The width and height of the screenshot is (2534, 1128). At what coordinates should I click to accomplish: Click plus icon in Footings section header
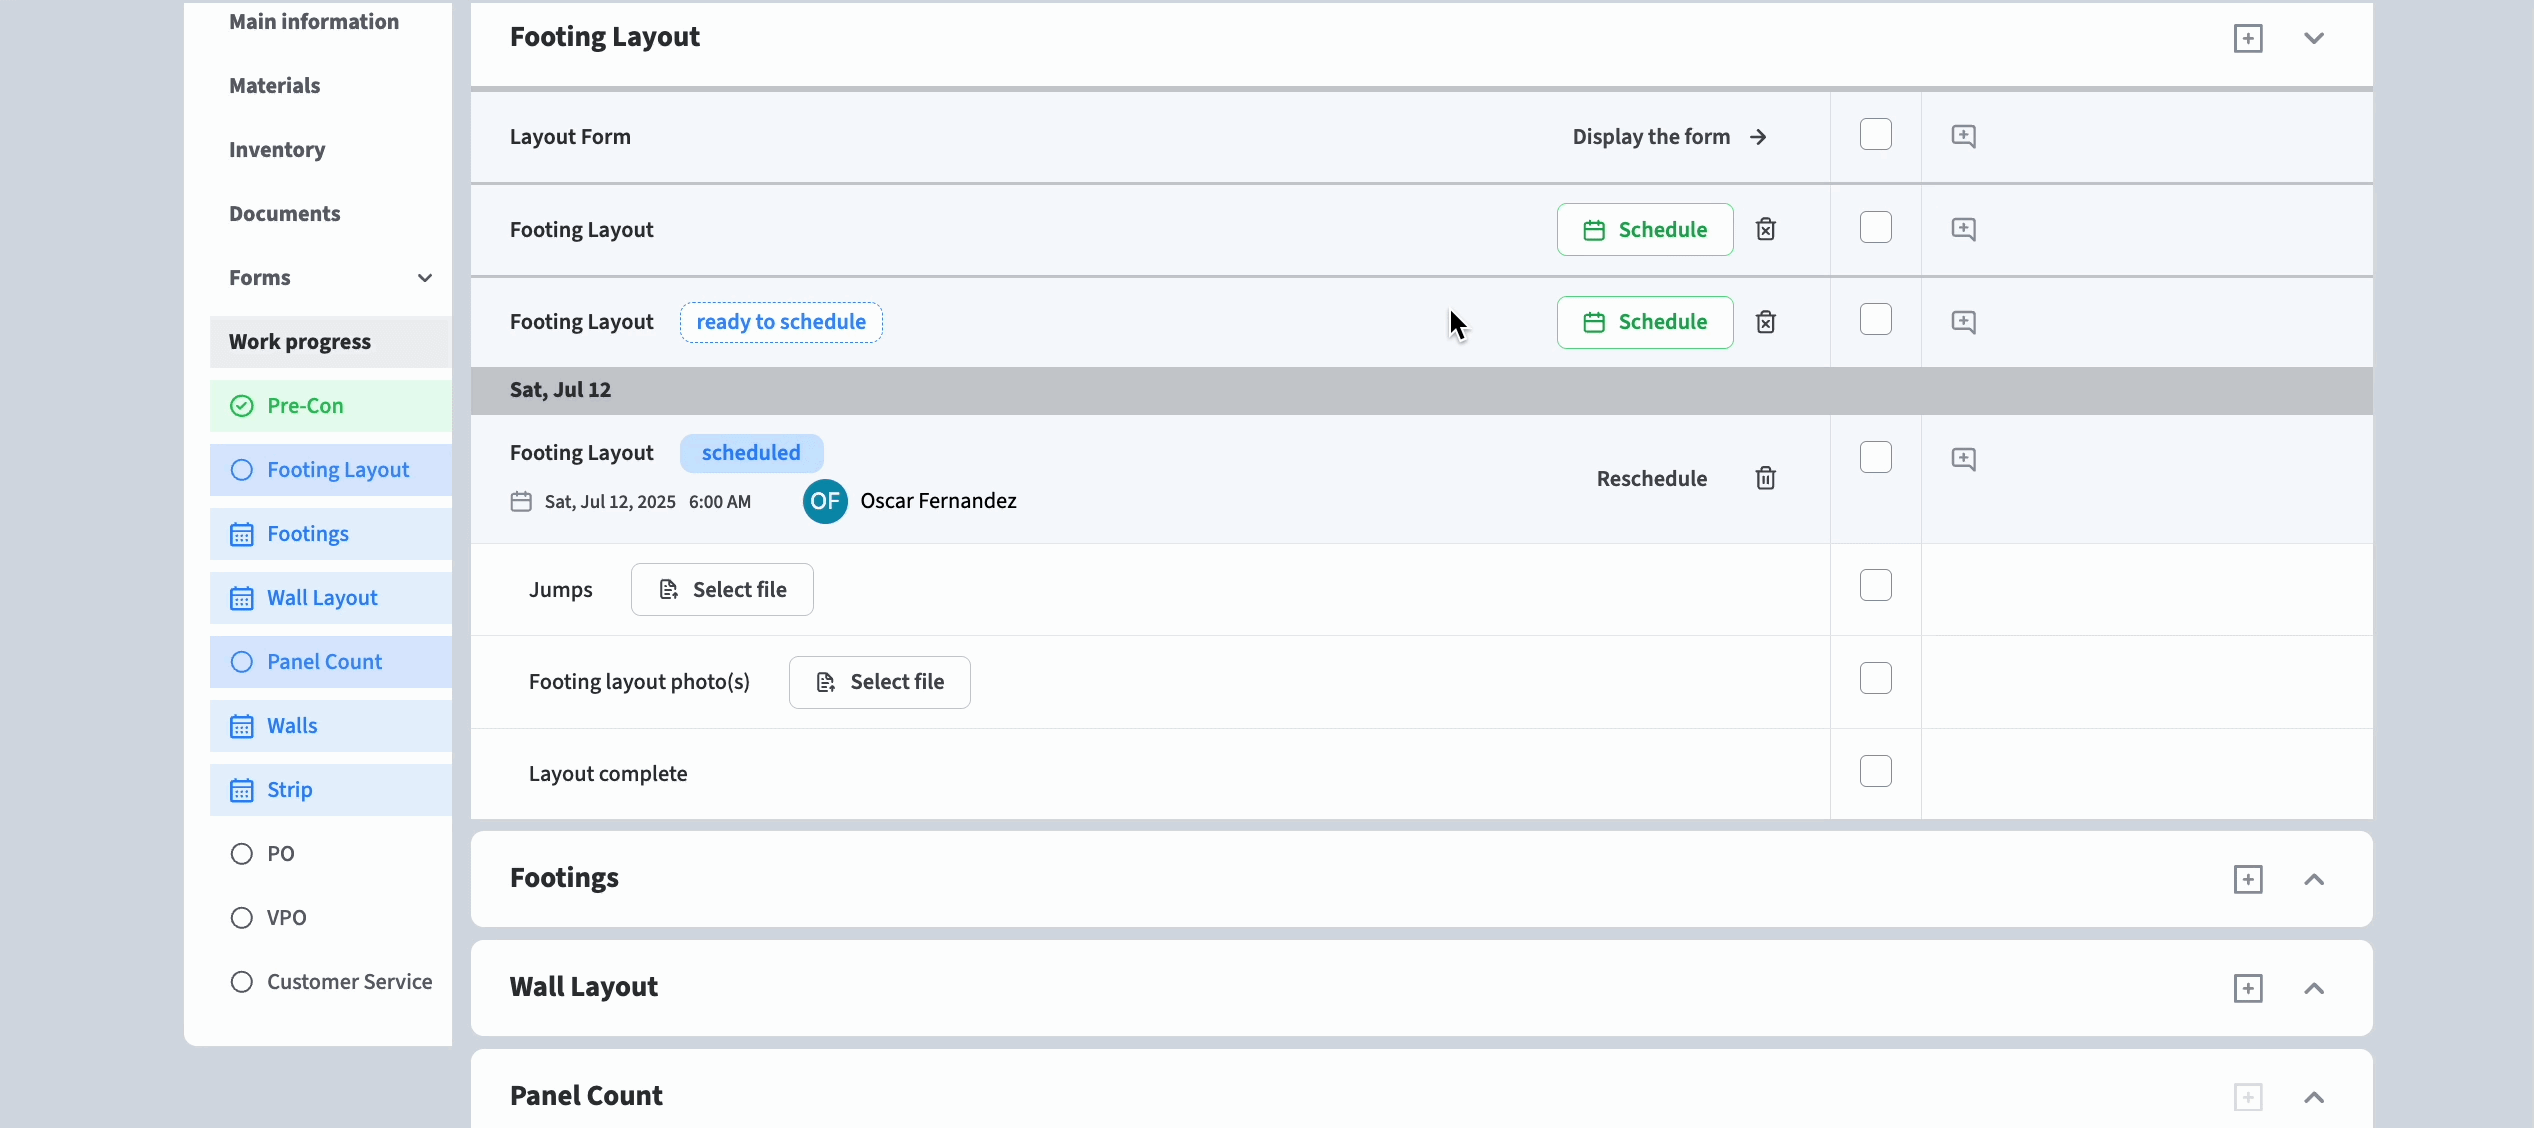pyautogui.click(x=2248, y=879)
